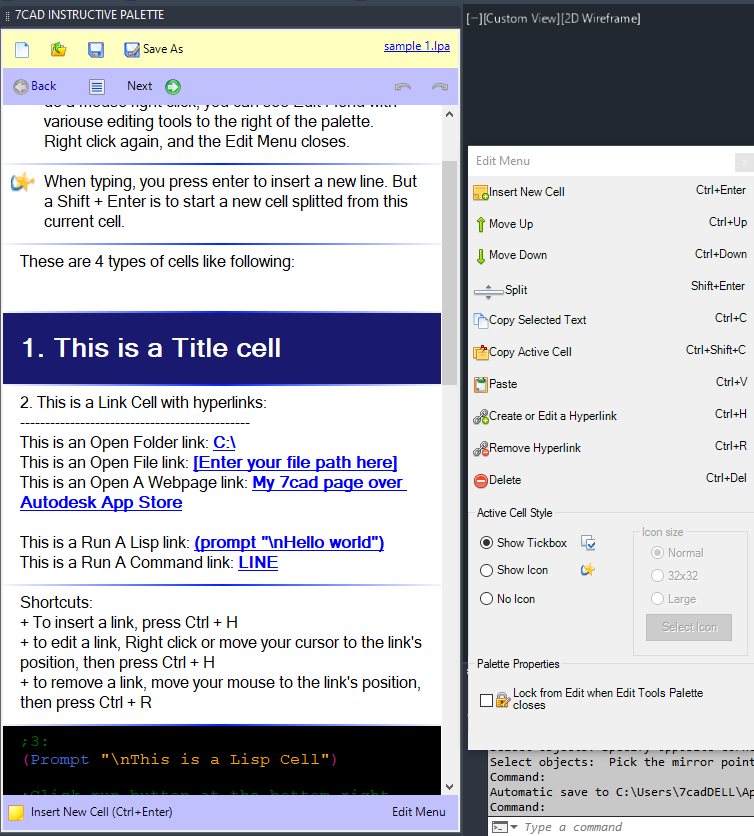Open the sample 1.lpa file link
The height and width of the screenshot is (836, 754).
click(416, 47)
